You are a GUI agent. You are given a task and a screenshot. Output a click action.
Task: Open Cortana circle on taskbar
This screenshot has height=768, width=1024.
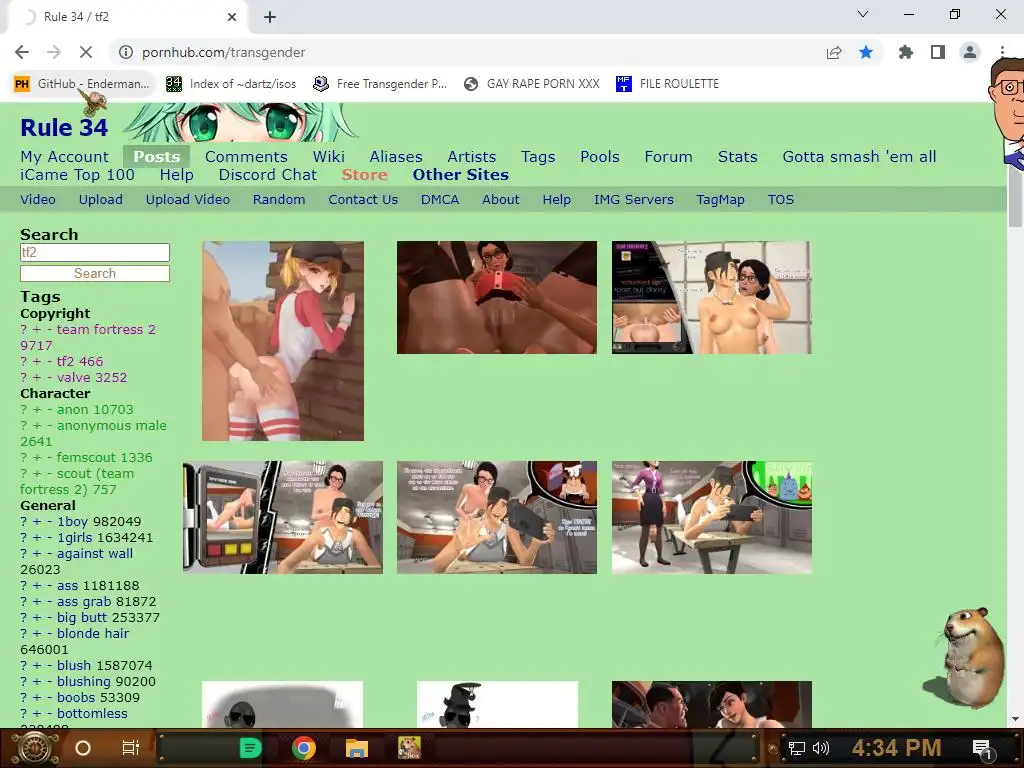tap(83, 748)
